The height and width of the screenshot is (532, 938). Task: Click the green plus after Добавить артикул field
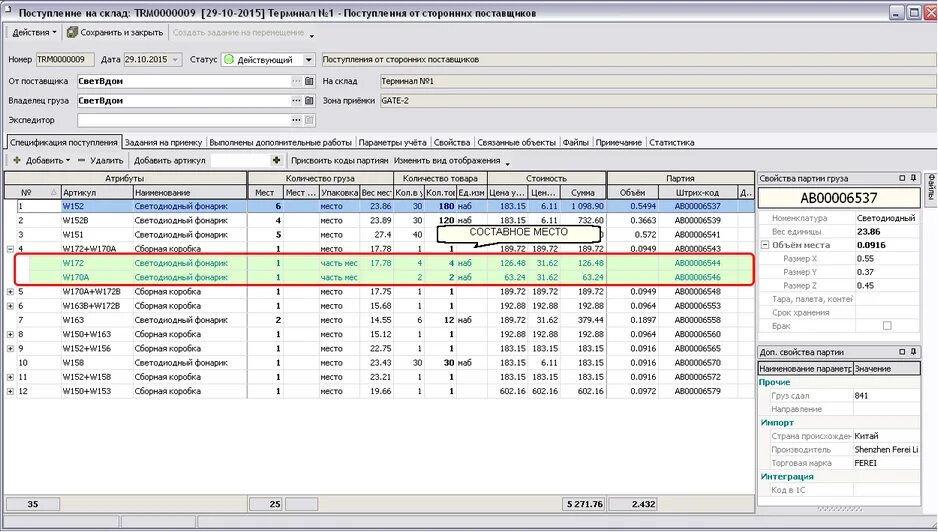click(x=276, y=160)
